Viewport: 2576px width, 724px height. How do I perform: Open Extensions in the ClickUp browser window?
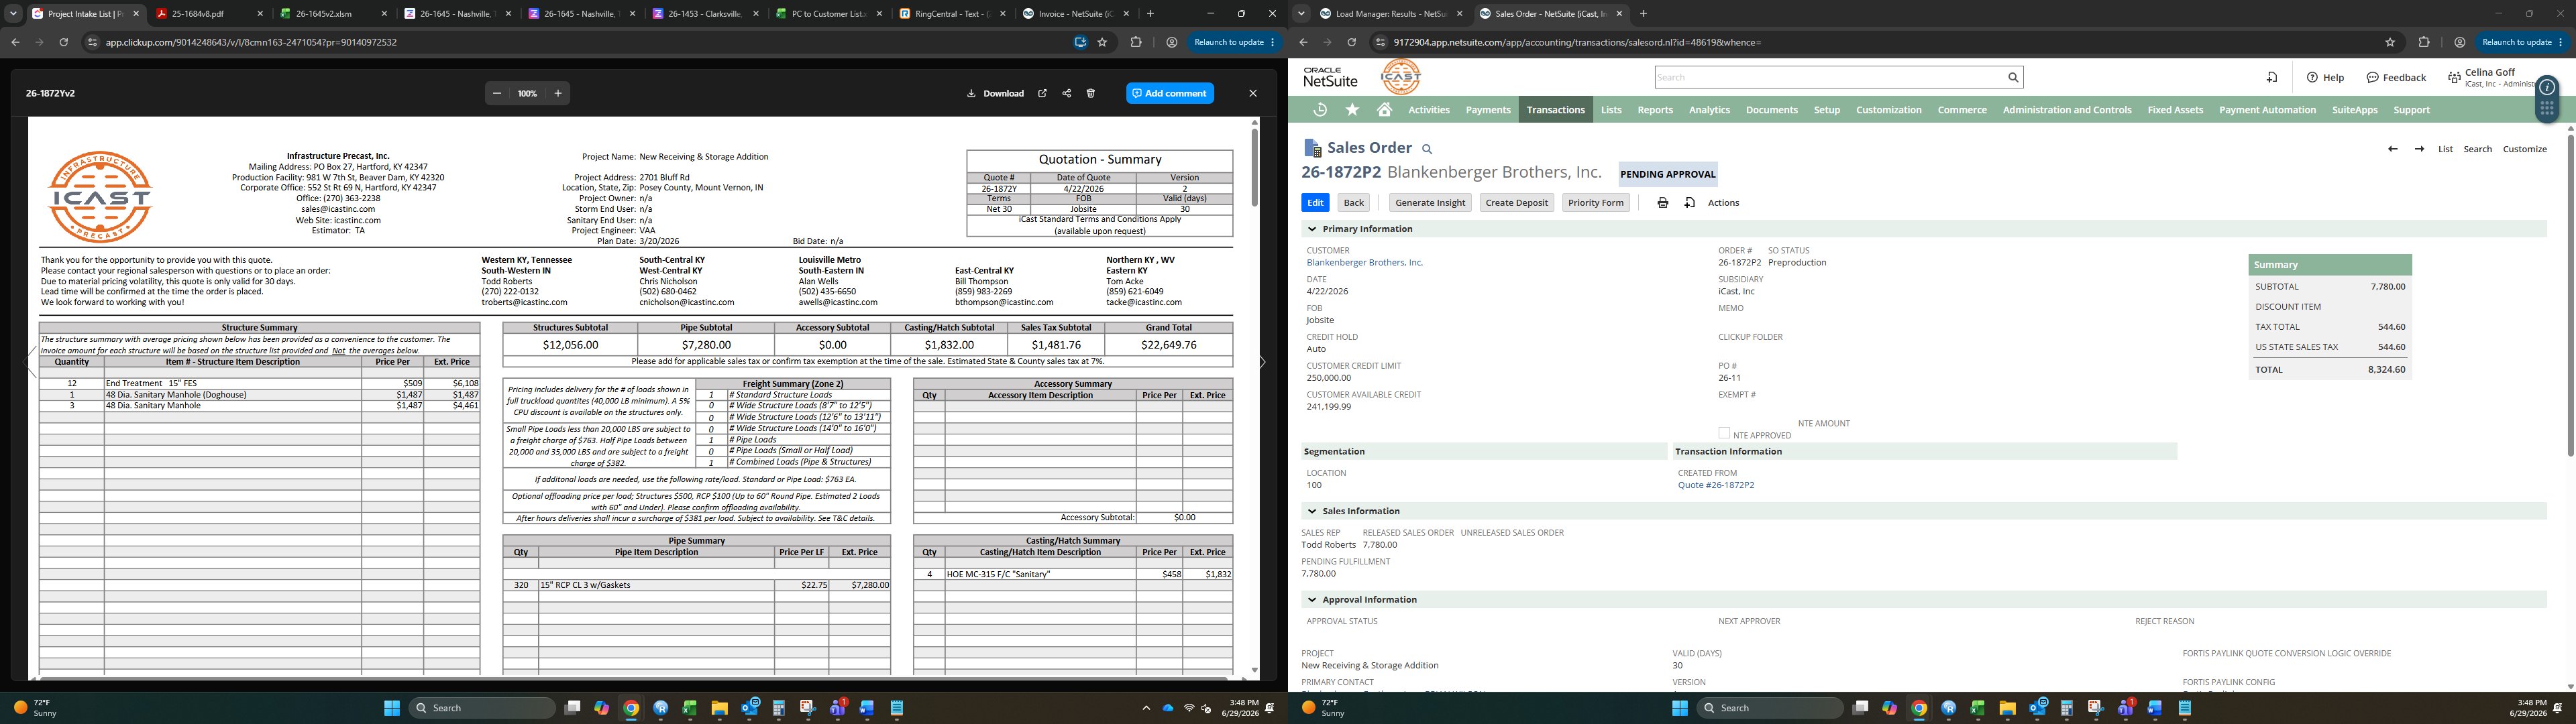[1136, 42]
